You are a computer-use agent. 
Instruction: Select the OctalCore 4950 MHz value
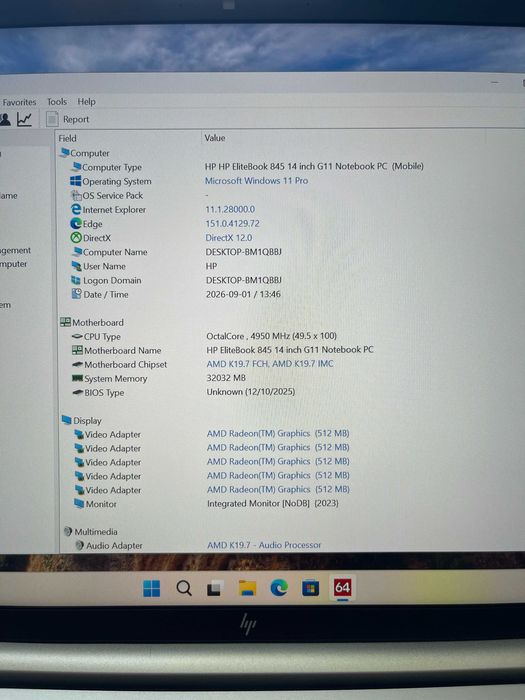click(271, 336)
